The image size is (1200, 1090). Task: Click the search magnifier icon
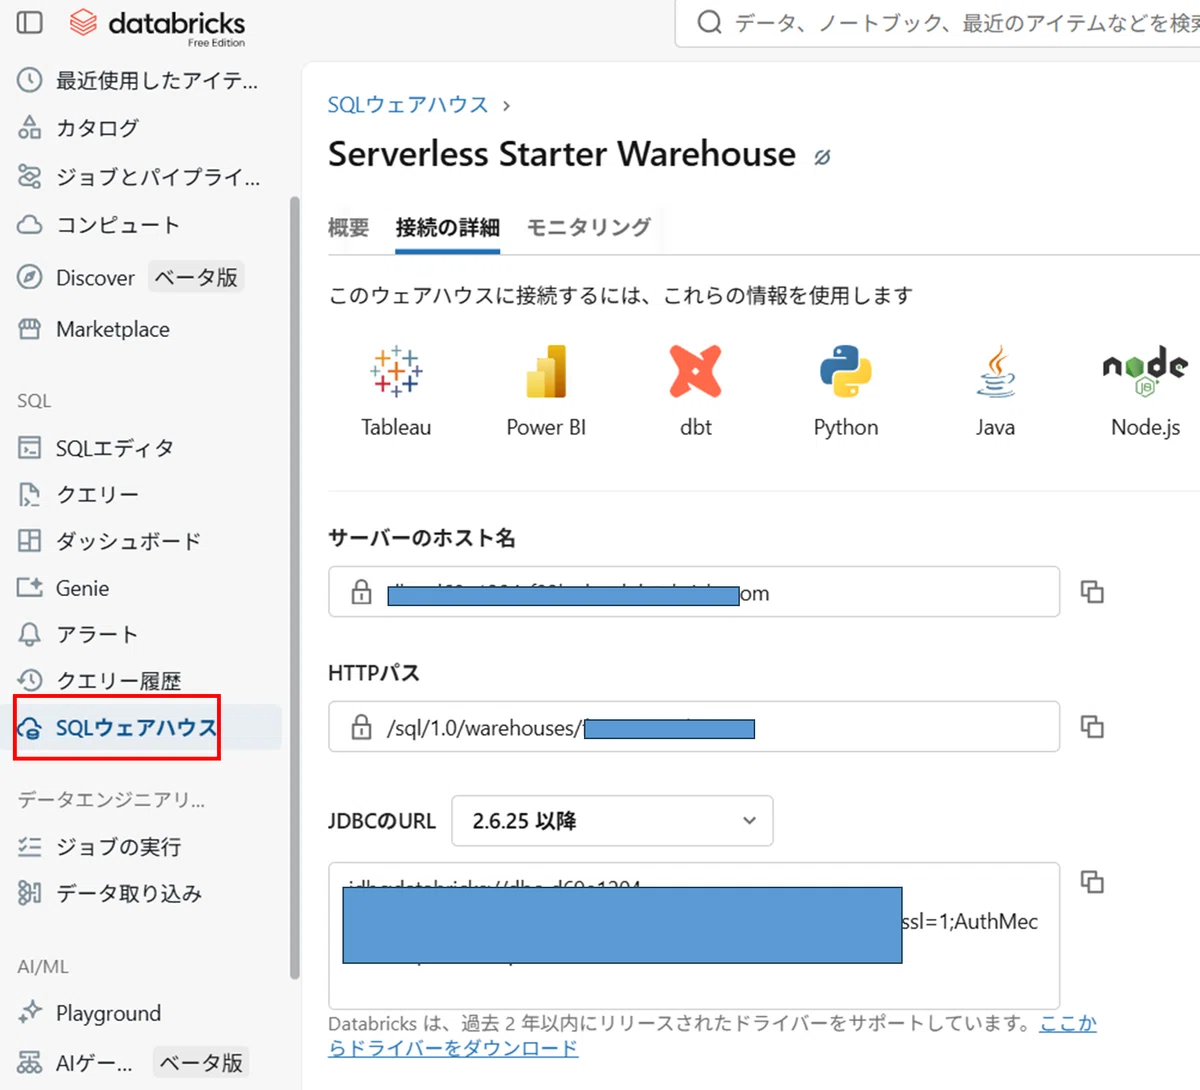coord(709,22)
